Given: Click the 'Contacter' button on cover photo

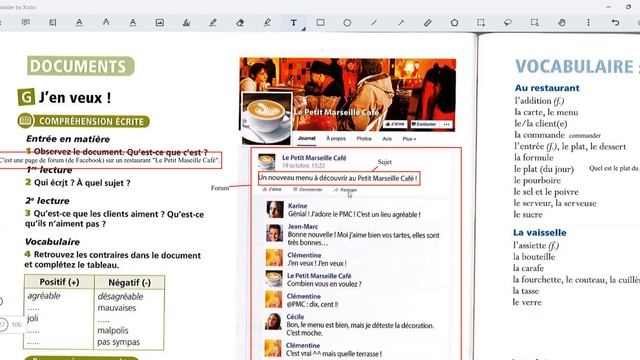Looking at the screenshot, I should coord(424,124).
